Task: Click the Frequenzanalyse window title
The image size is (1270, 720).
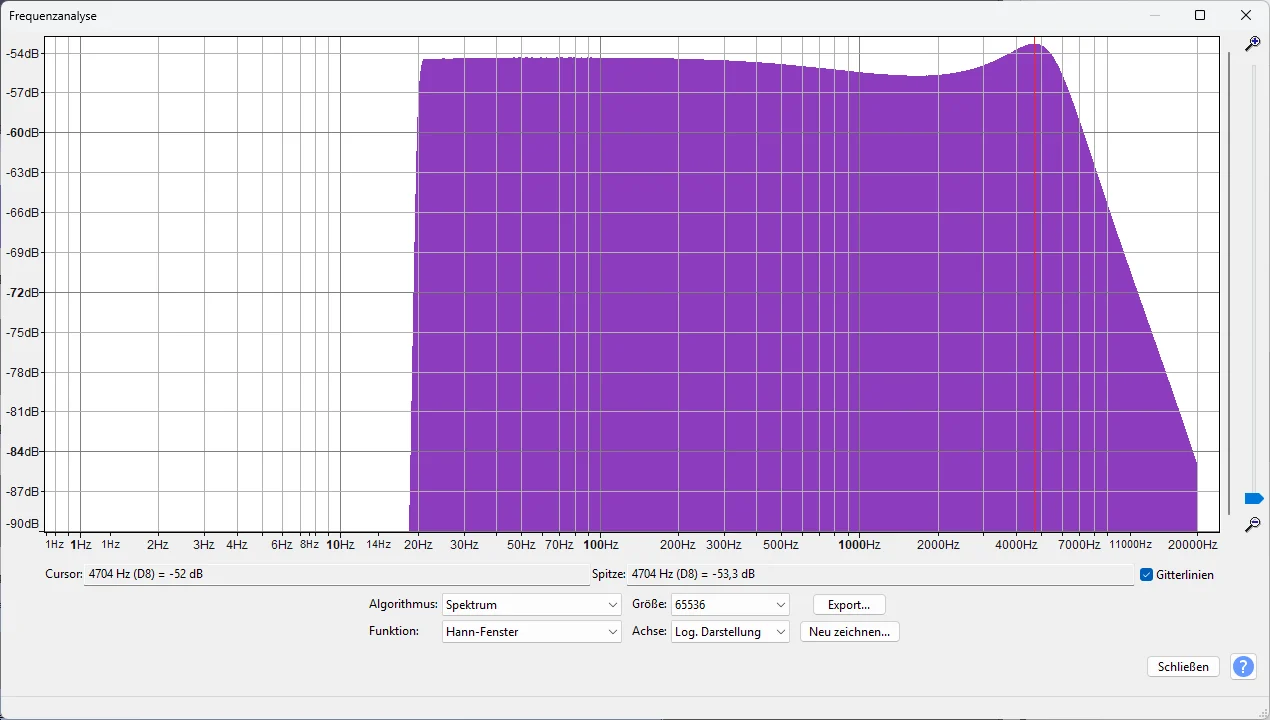Action: (x=53, y=16)
